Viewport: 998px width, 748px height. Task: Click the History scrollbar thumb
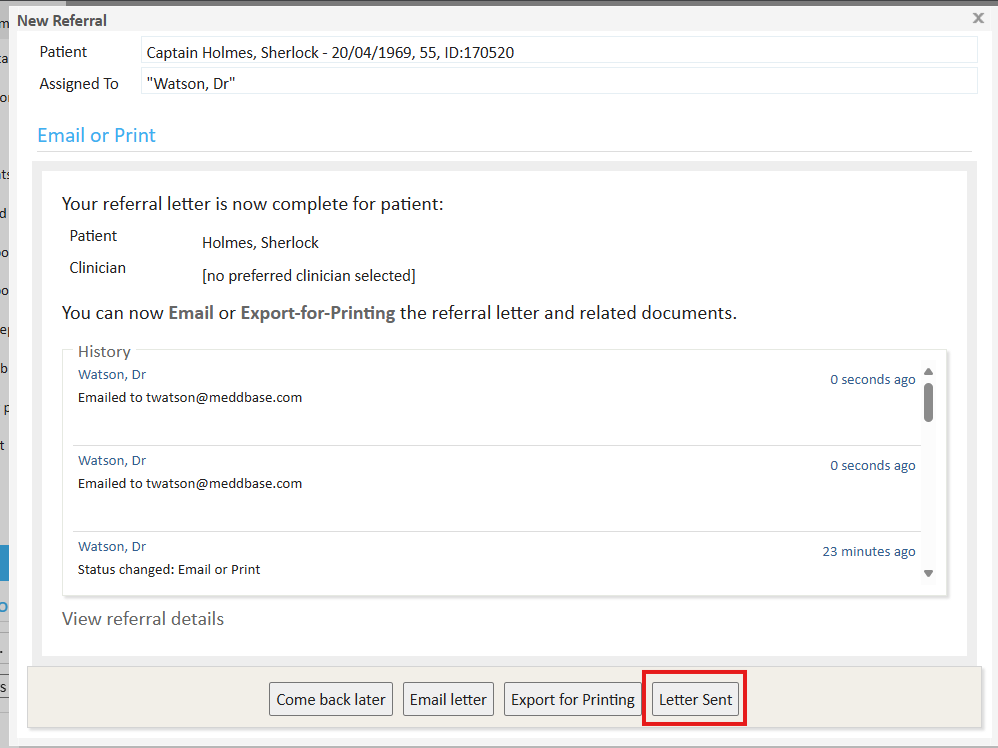(x=928, y=402)
